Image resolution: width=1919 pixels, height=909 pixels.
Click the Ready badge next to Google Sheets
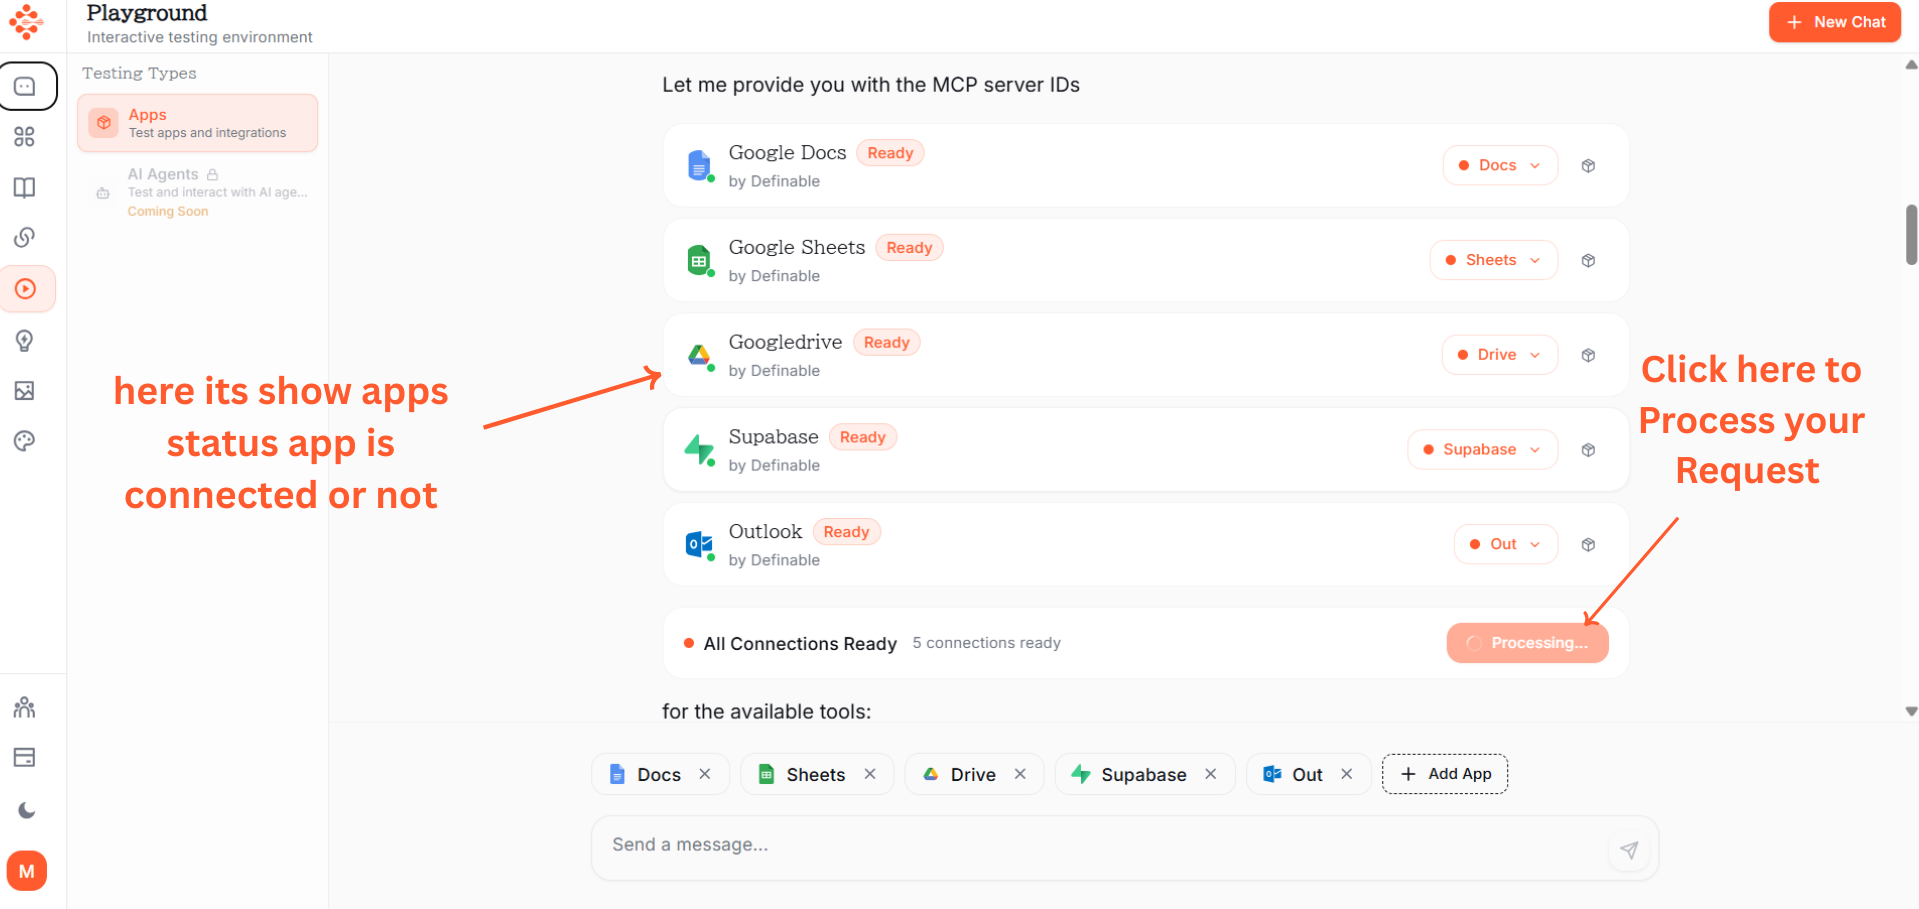(x=909, y=248)
